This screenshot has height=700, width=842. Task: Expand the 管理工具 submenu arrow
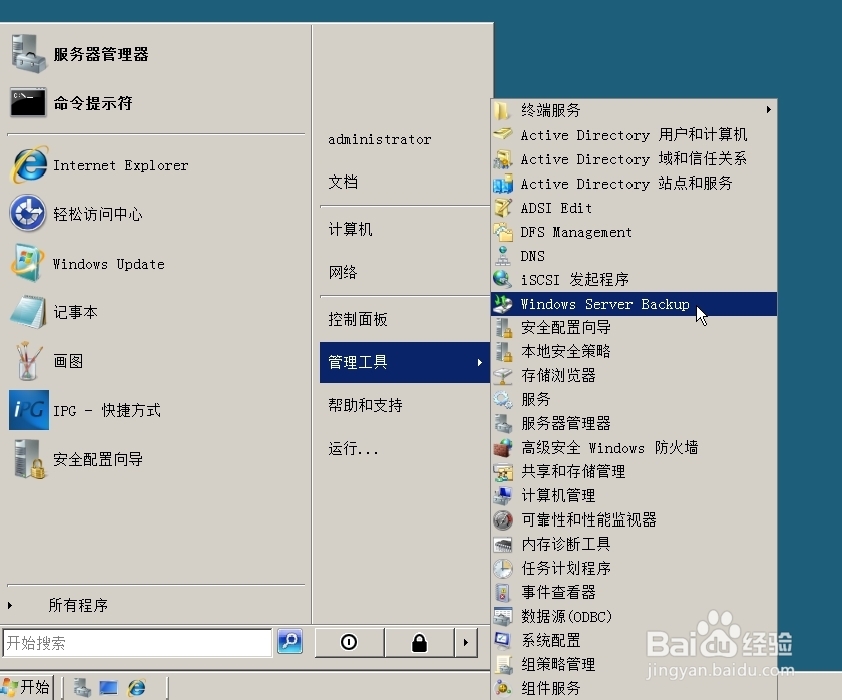(480, 362)
